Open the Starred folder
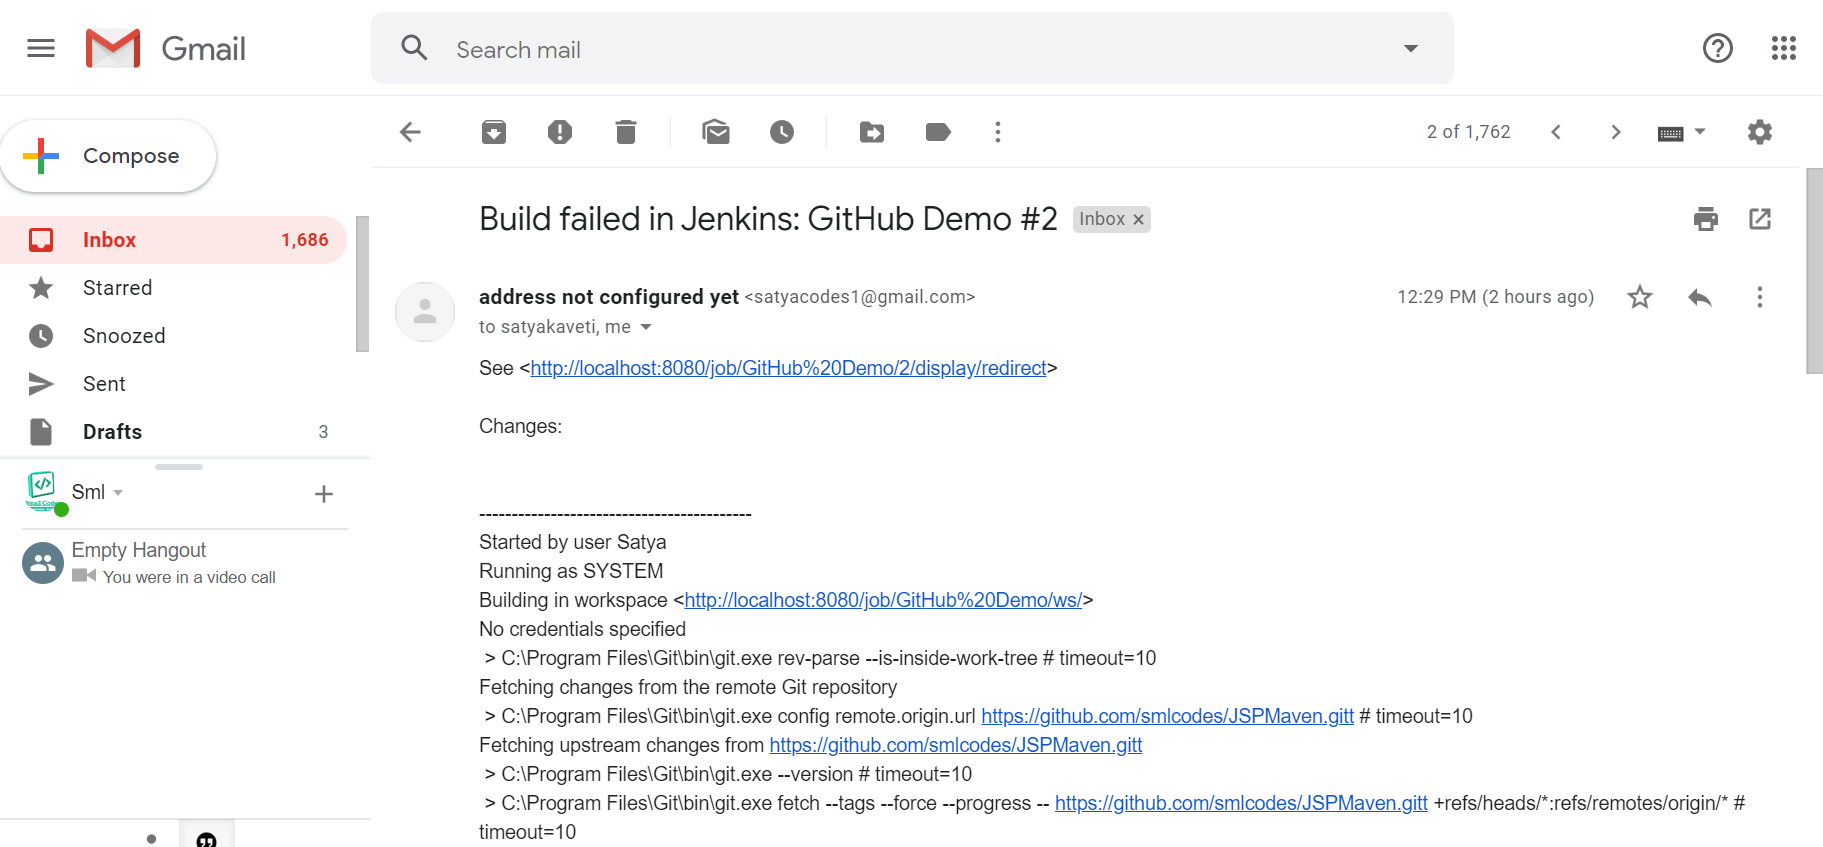Viewport: 1823px width, 847px height. pos(117,288)
